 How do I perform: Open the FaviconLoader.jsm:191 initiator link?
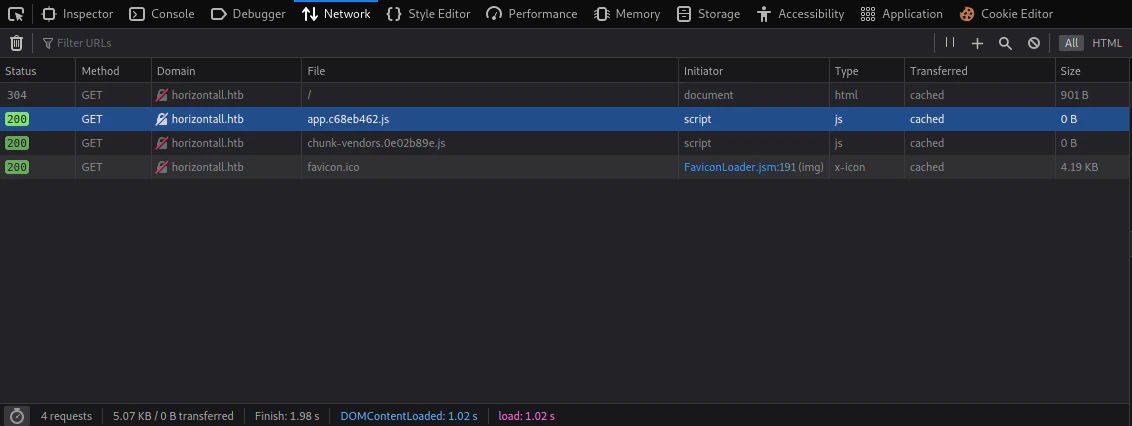[739, 167]
